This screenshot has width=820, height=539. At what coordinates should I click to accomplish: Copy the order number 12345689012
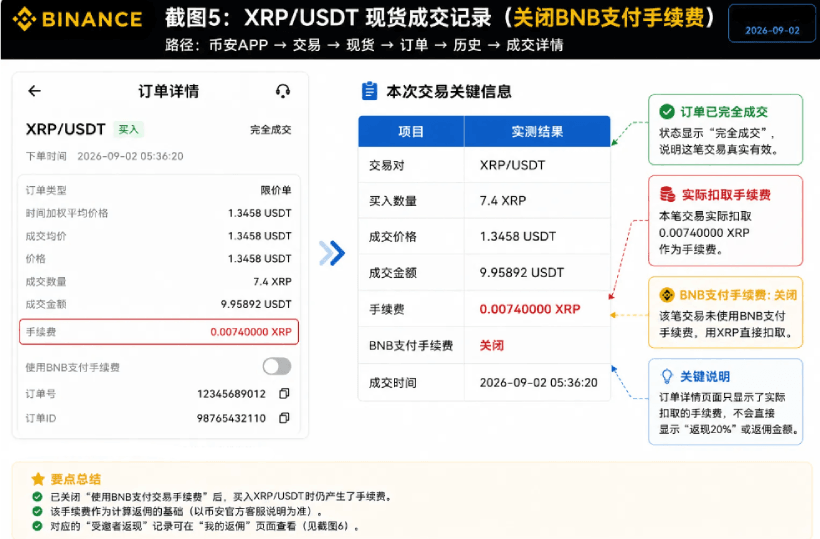(284, 393)
